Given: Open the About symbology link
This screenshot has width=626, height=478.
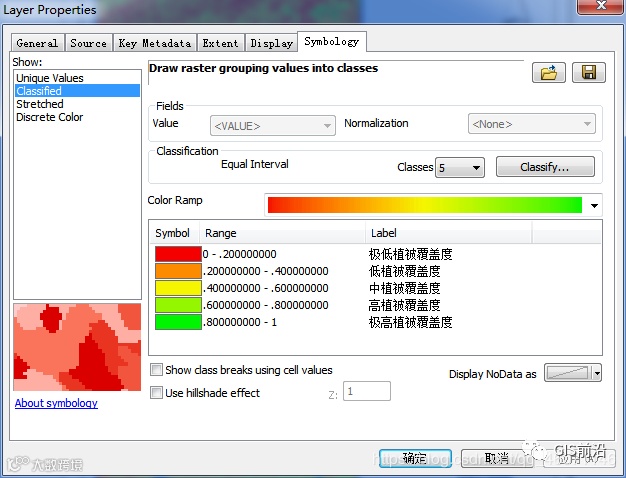Looking at the screenshot, I should coord(56,403).
